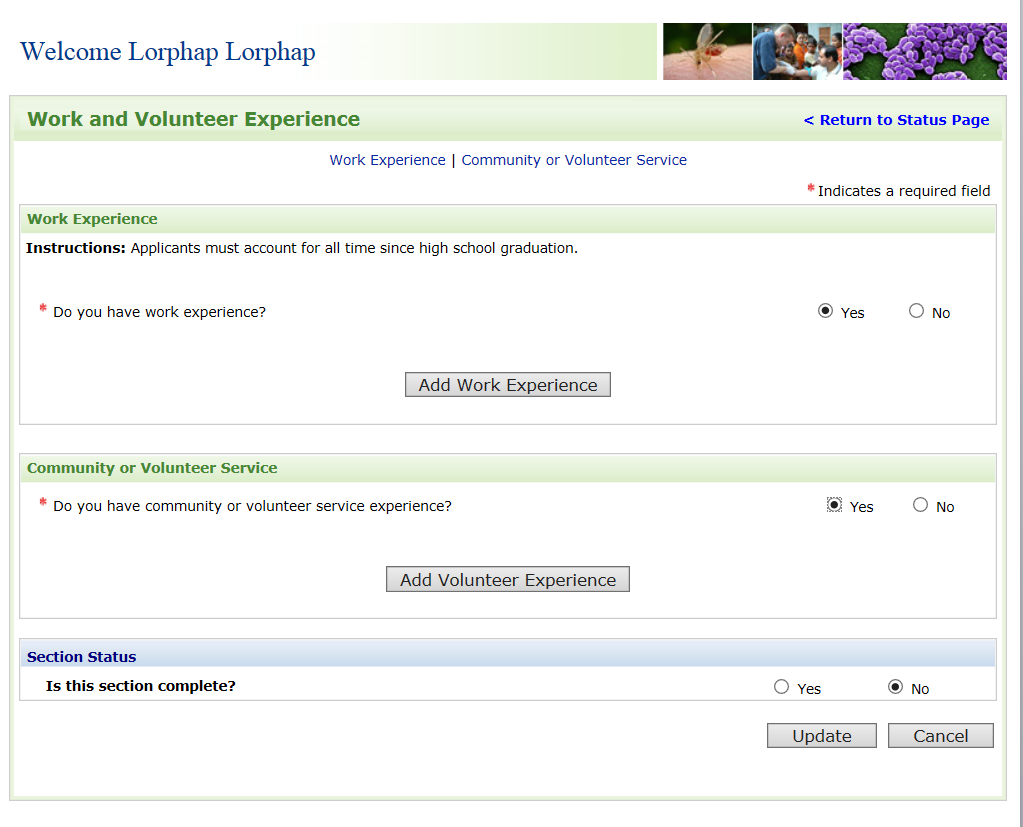This screenshot has width=1023, height=827.
Task: Open the Return to Status Page link
Action: coord(896,120)
